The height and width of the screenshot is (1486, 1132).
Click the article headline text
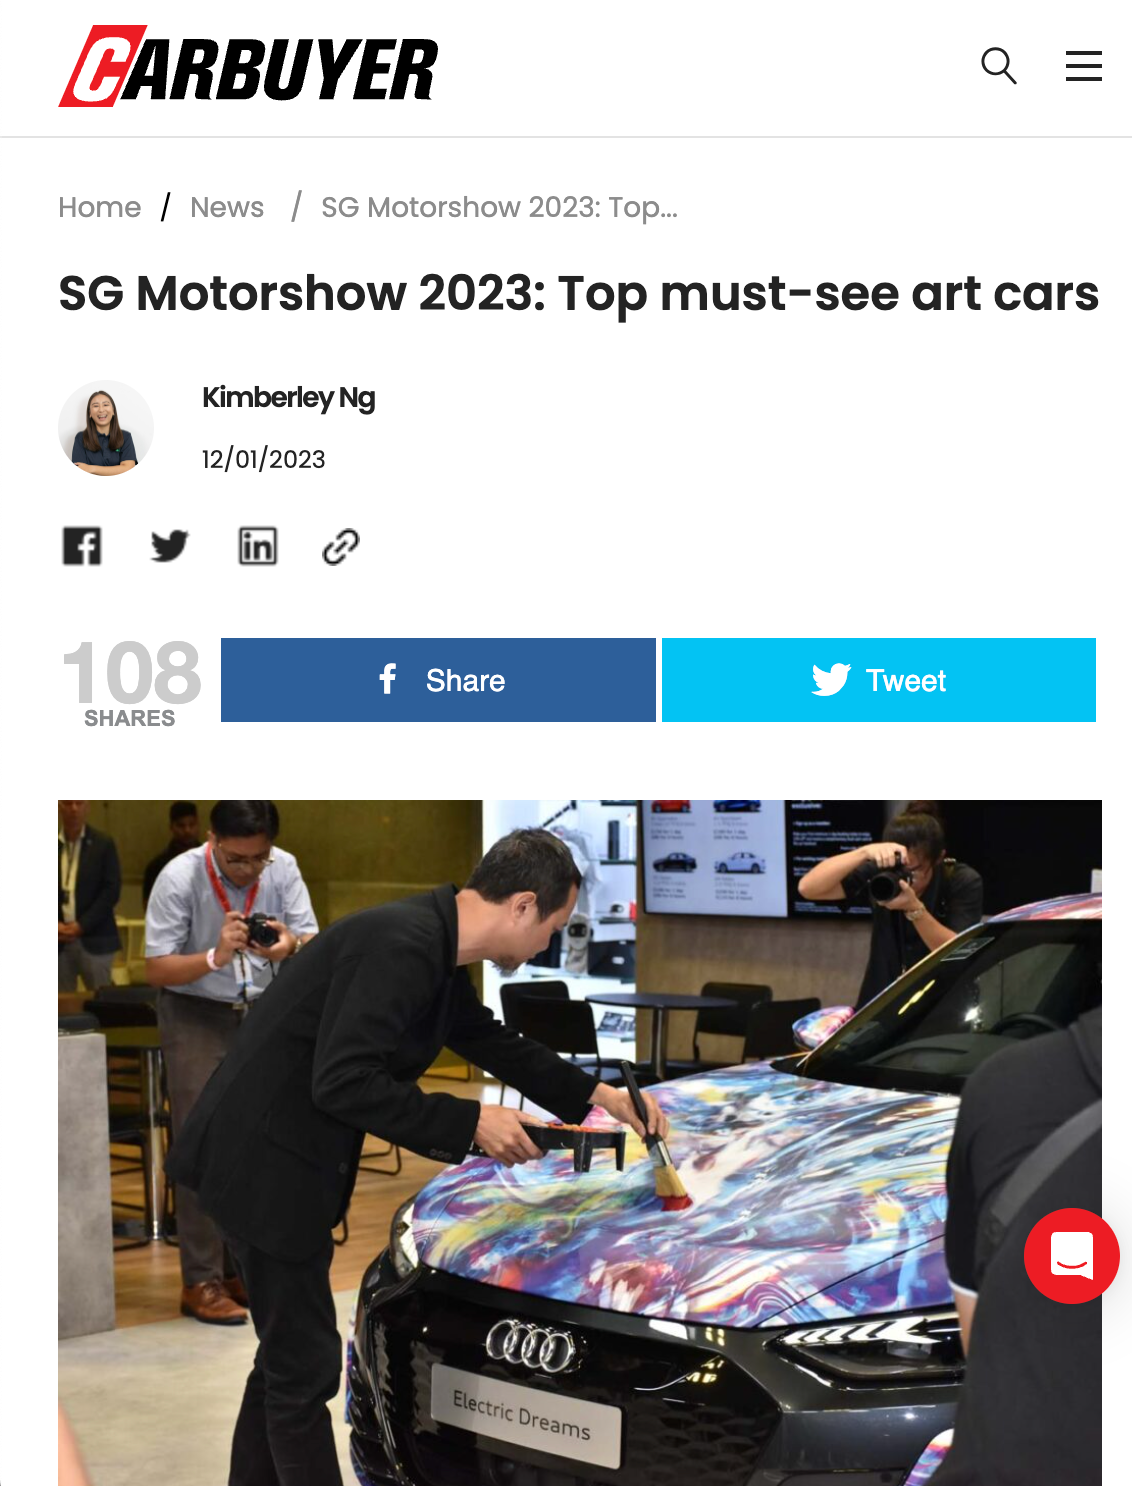[578, 294]
